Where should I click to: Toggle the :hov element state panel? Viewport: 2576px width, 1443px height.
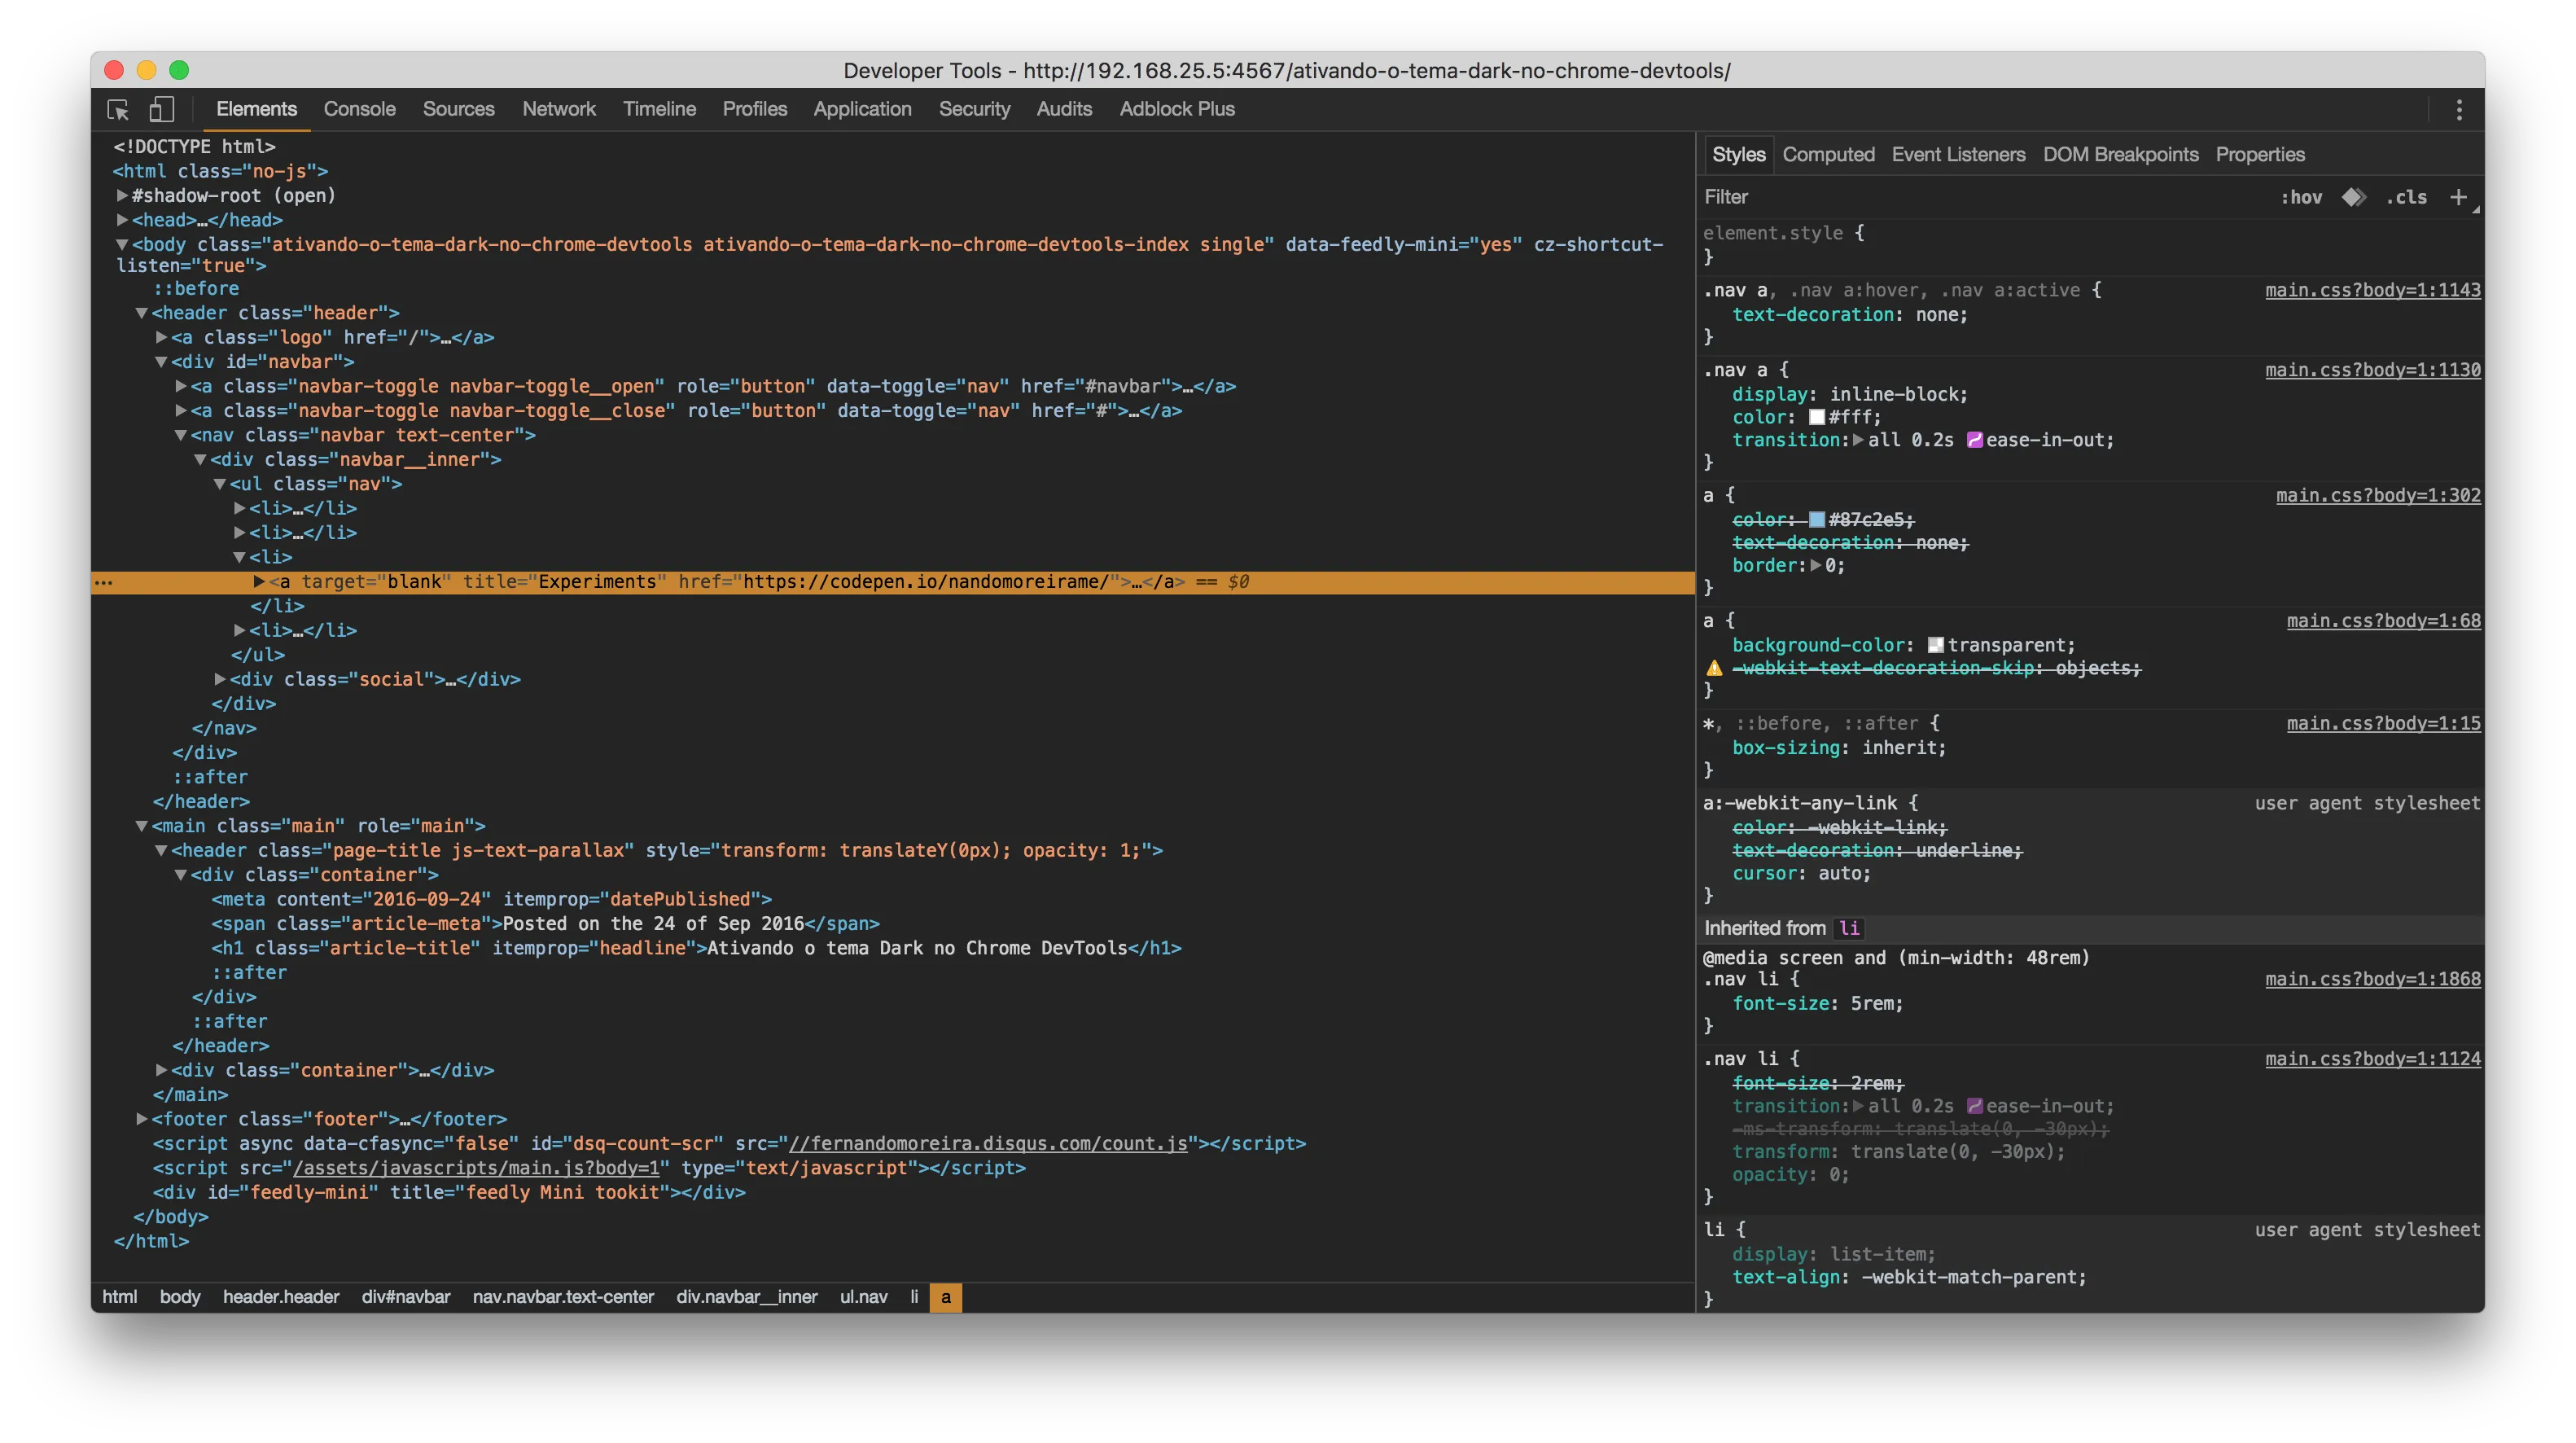point(2301,197)
